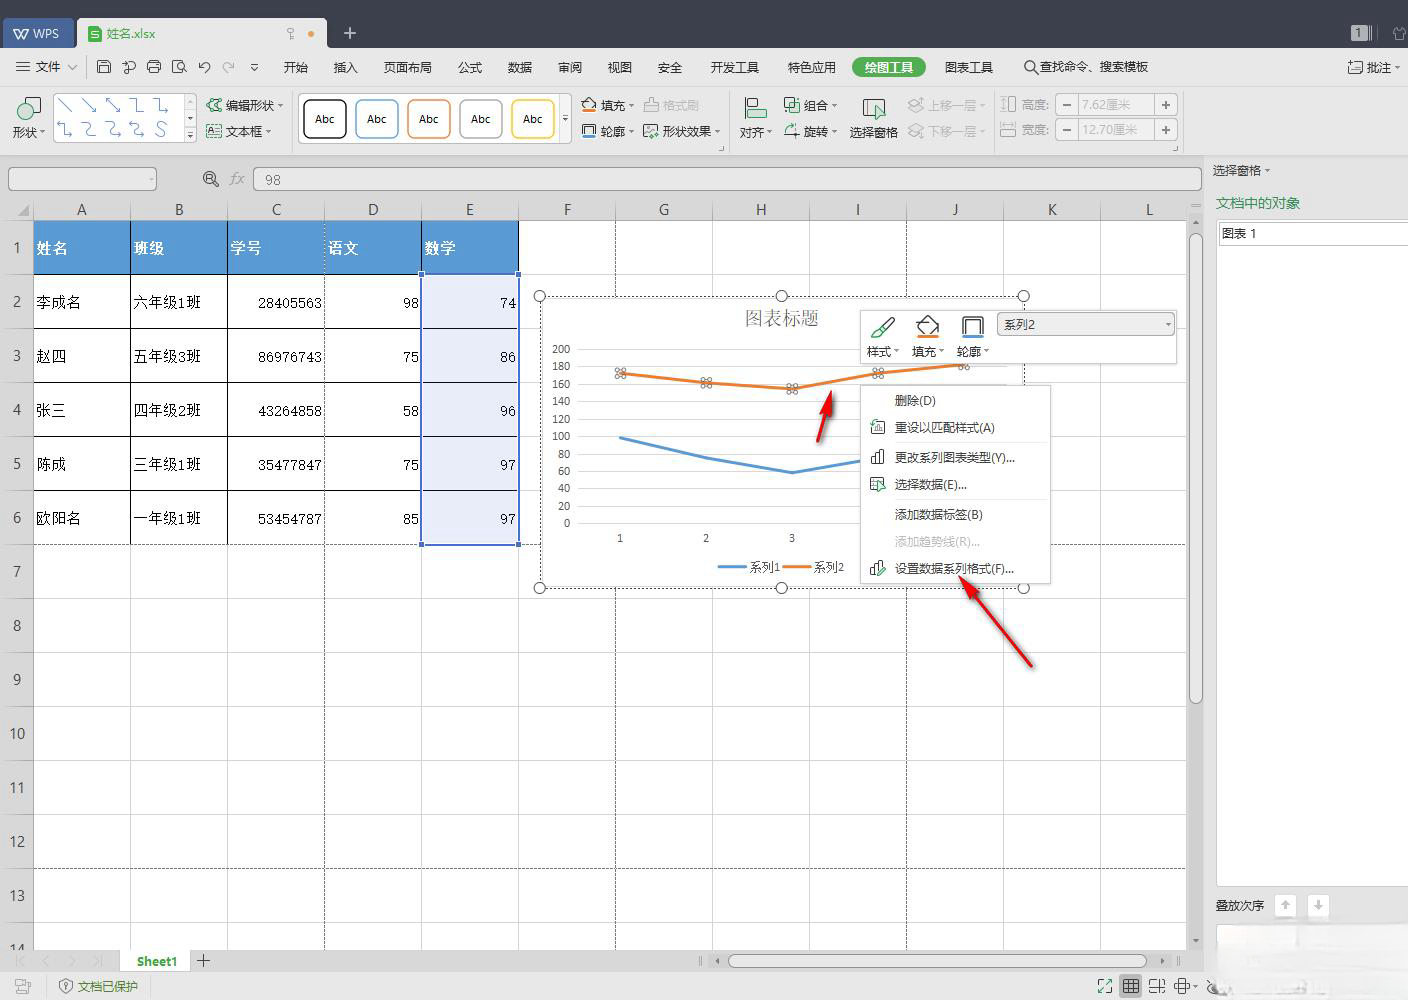Open the Name Box dropdown
The height and width of the screenshot is (1000, 1408).
point(151,180)
